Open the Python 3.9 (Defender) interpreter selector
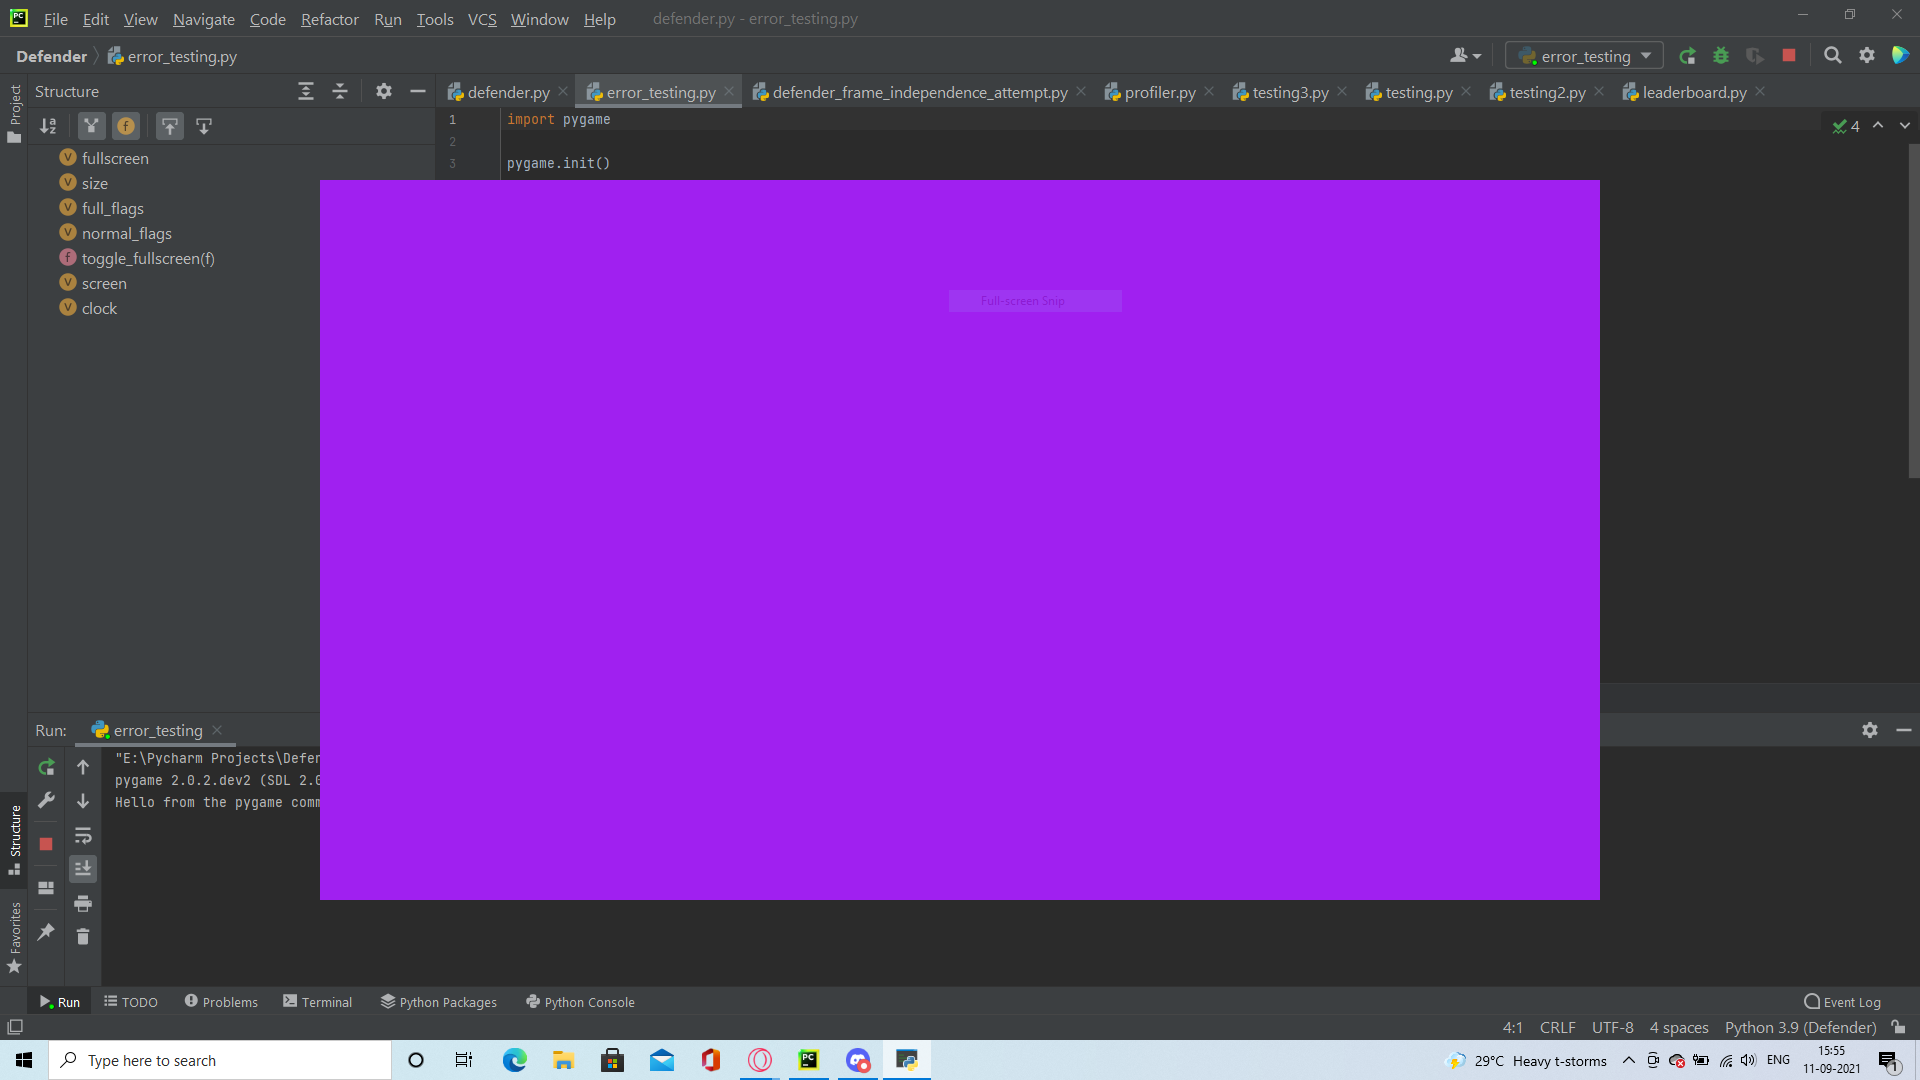Image resolution: width=1920 pixels, height=1080 pixels. (x=1800, y=1027)
